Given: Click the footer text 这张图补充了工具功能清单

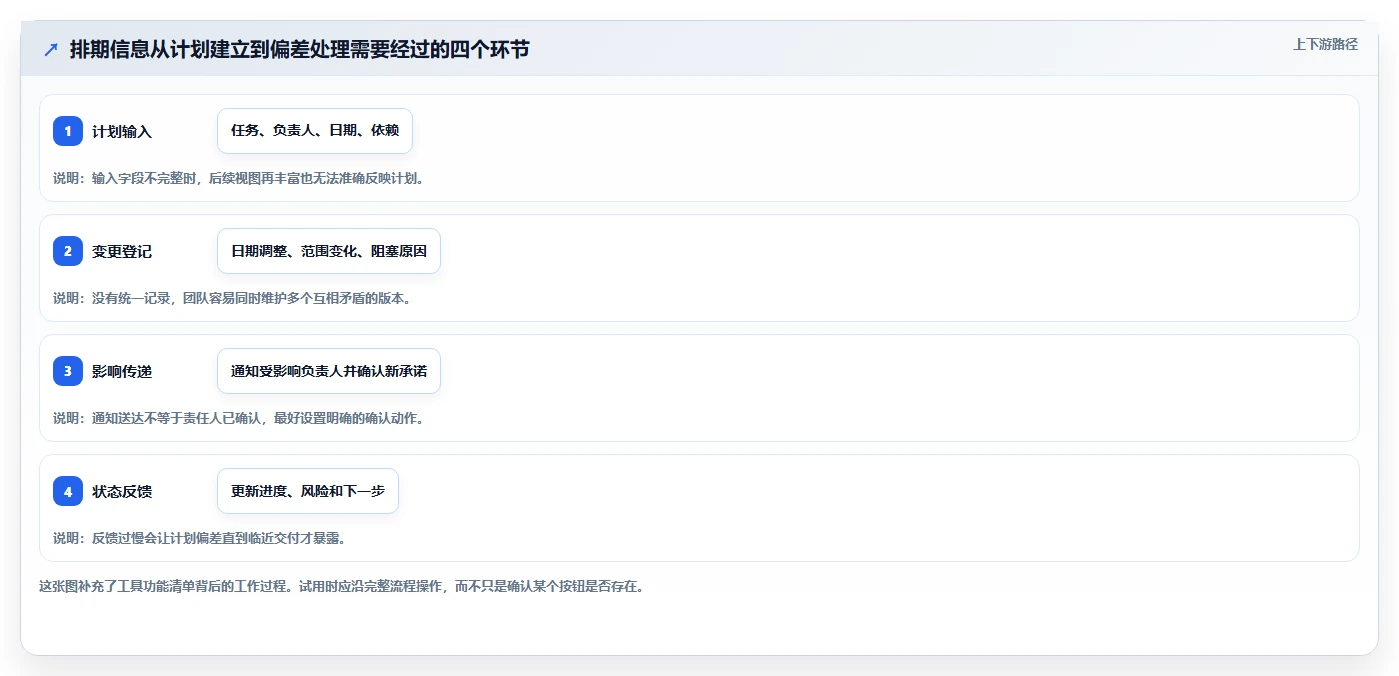Looking at the screenshot, I should [341, 586].
